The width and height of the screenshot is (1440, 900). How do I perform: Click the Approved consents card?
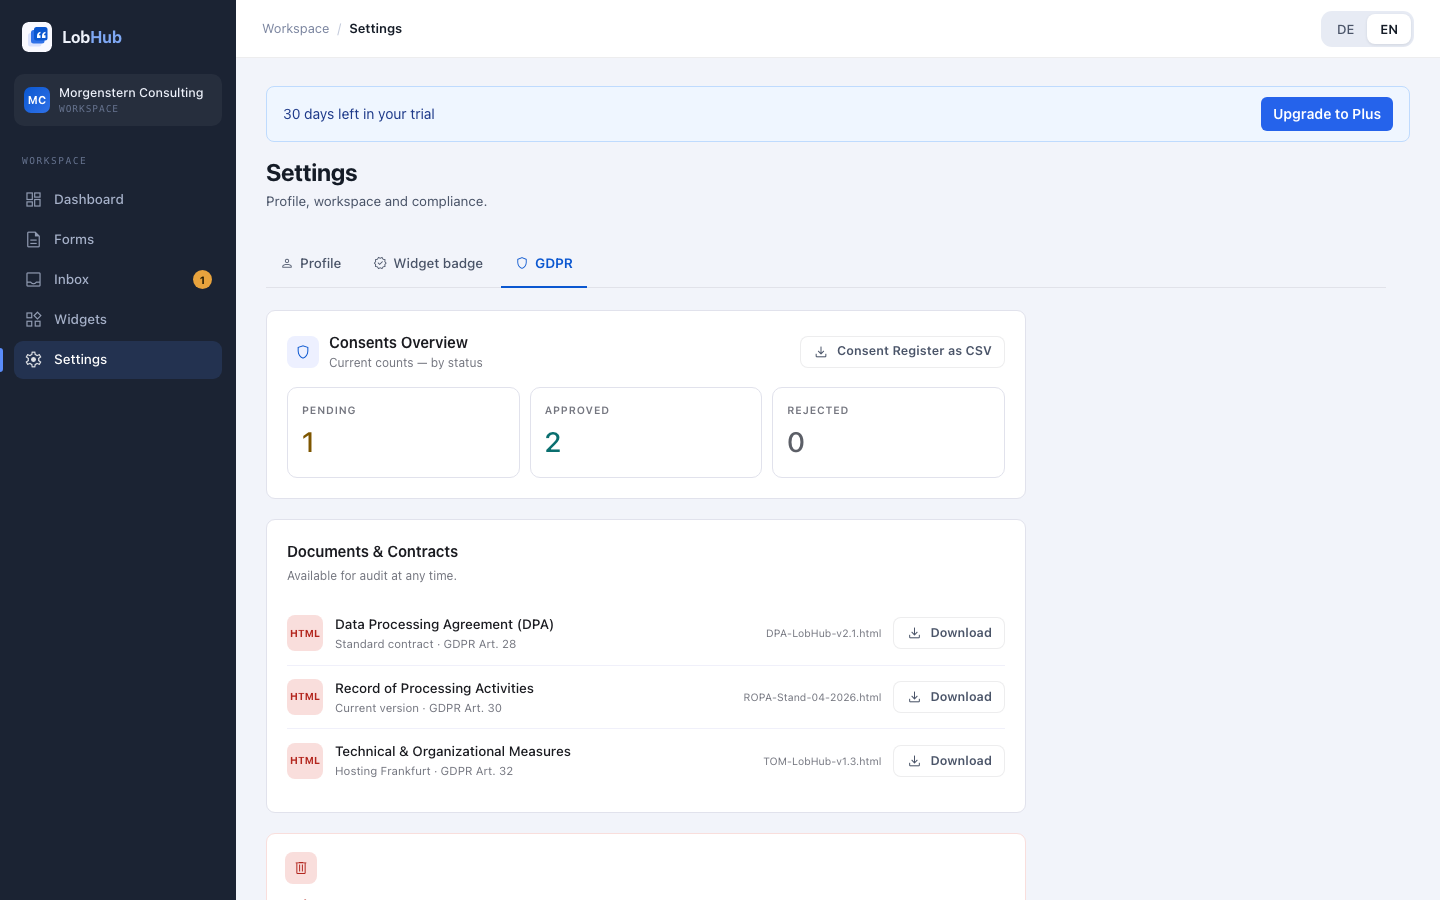click(646, 432)
